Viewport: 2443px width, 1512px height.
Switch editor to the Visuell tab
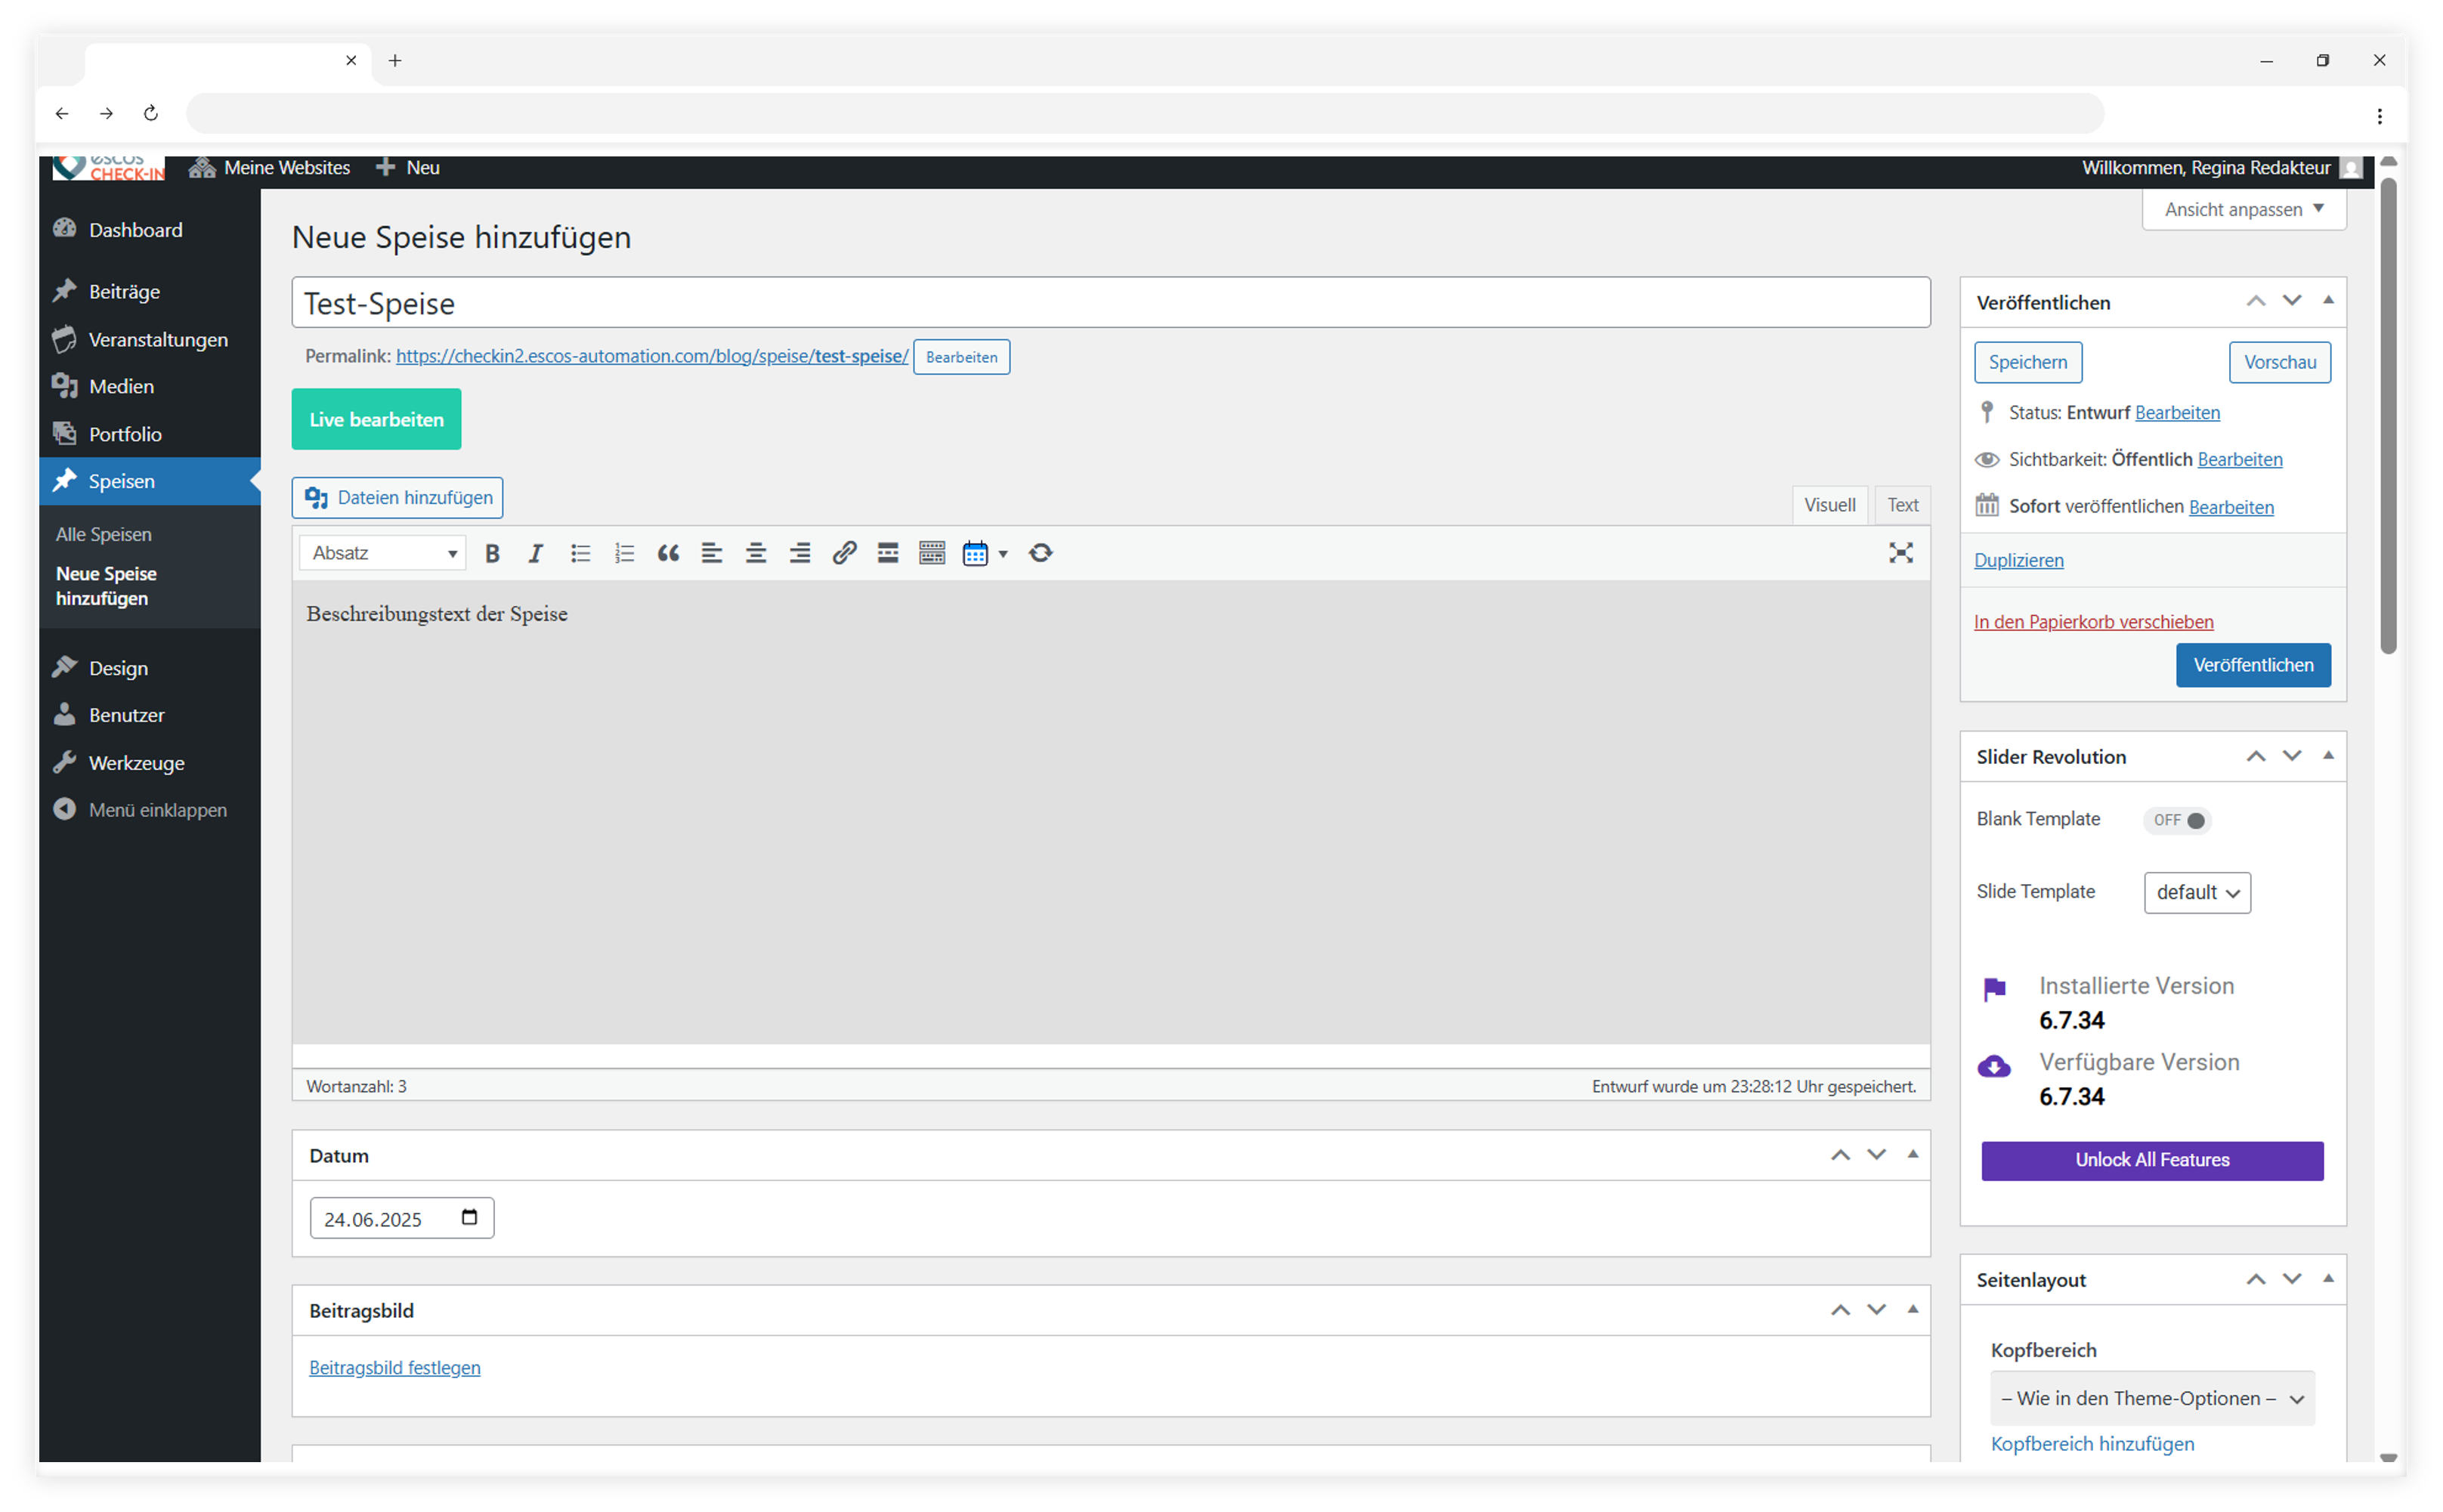[1830, 505]
